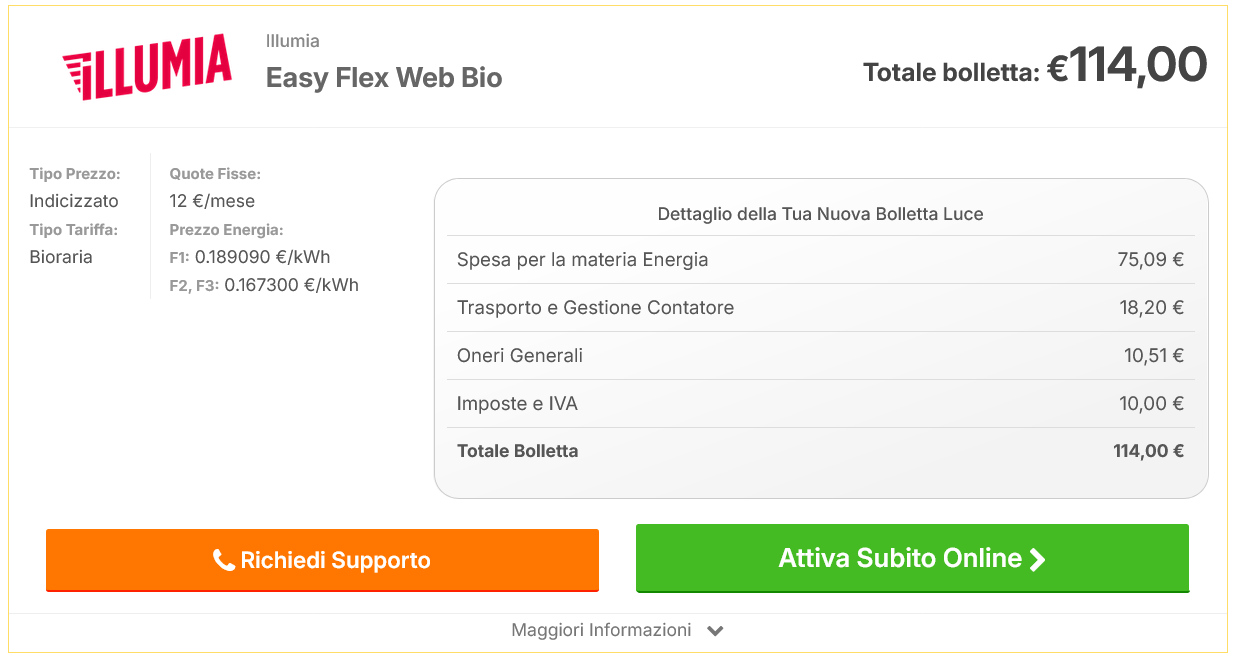Viewport: 1233px width, 658px height.
Task: Click the Oneri Generali row
Action: coord(820,356)
